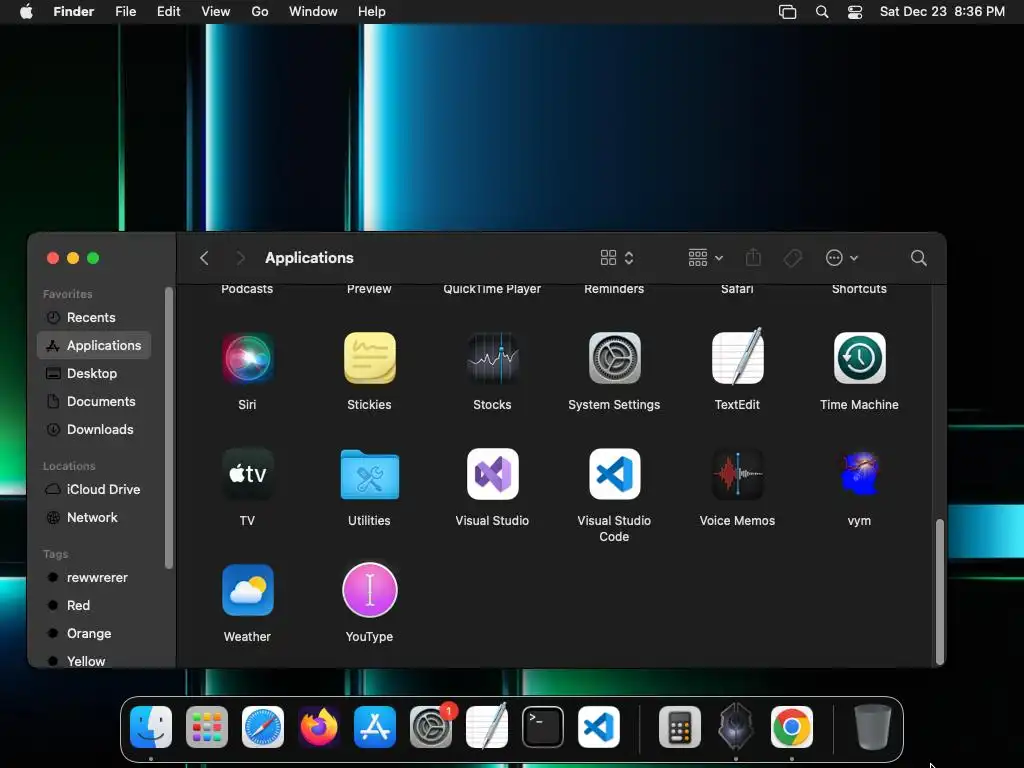Select Documents in the sidebar

[94, 402]
